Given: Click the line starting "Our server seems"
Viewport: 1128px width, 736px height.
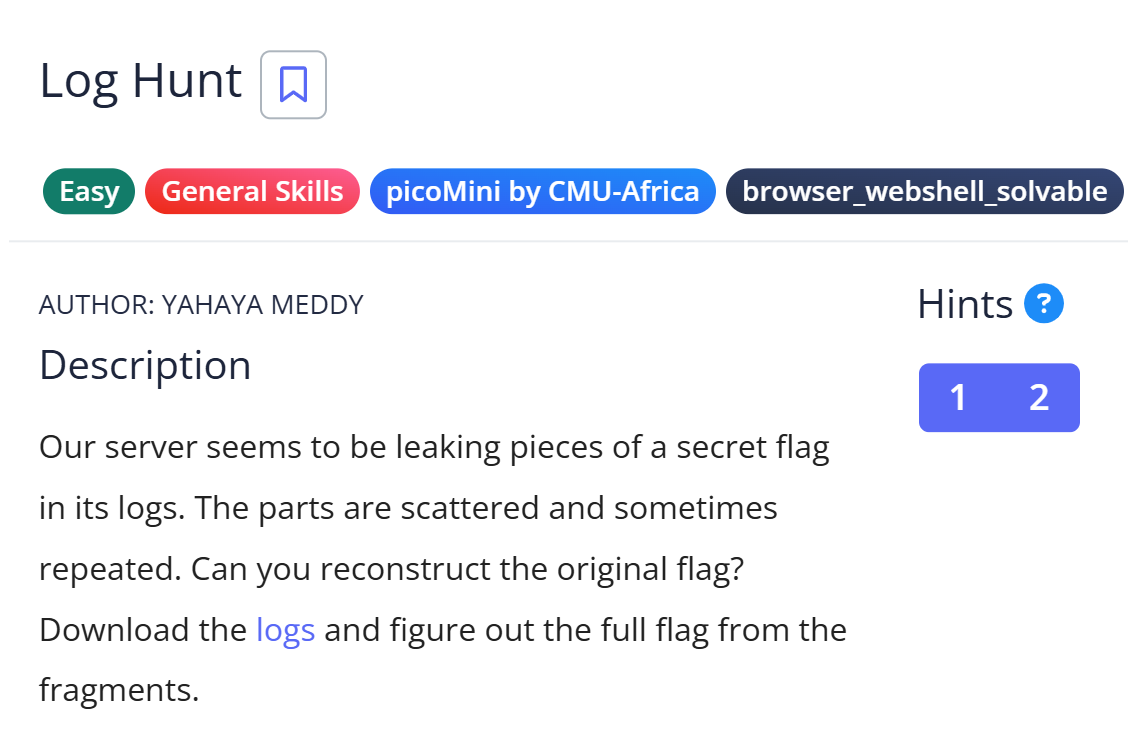Looking at the screenshot, I should 434,447.
